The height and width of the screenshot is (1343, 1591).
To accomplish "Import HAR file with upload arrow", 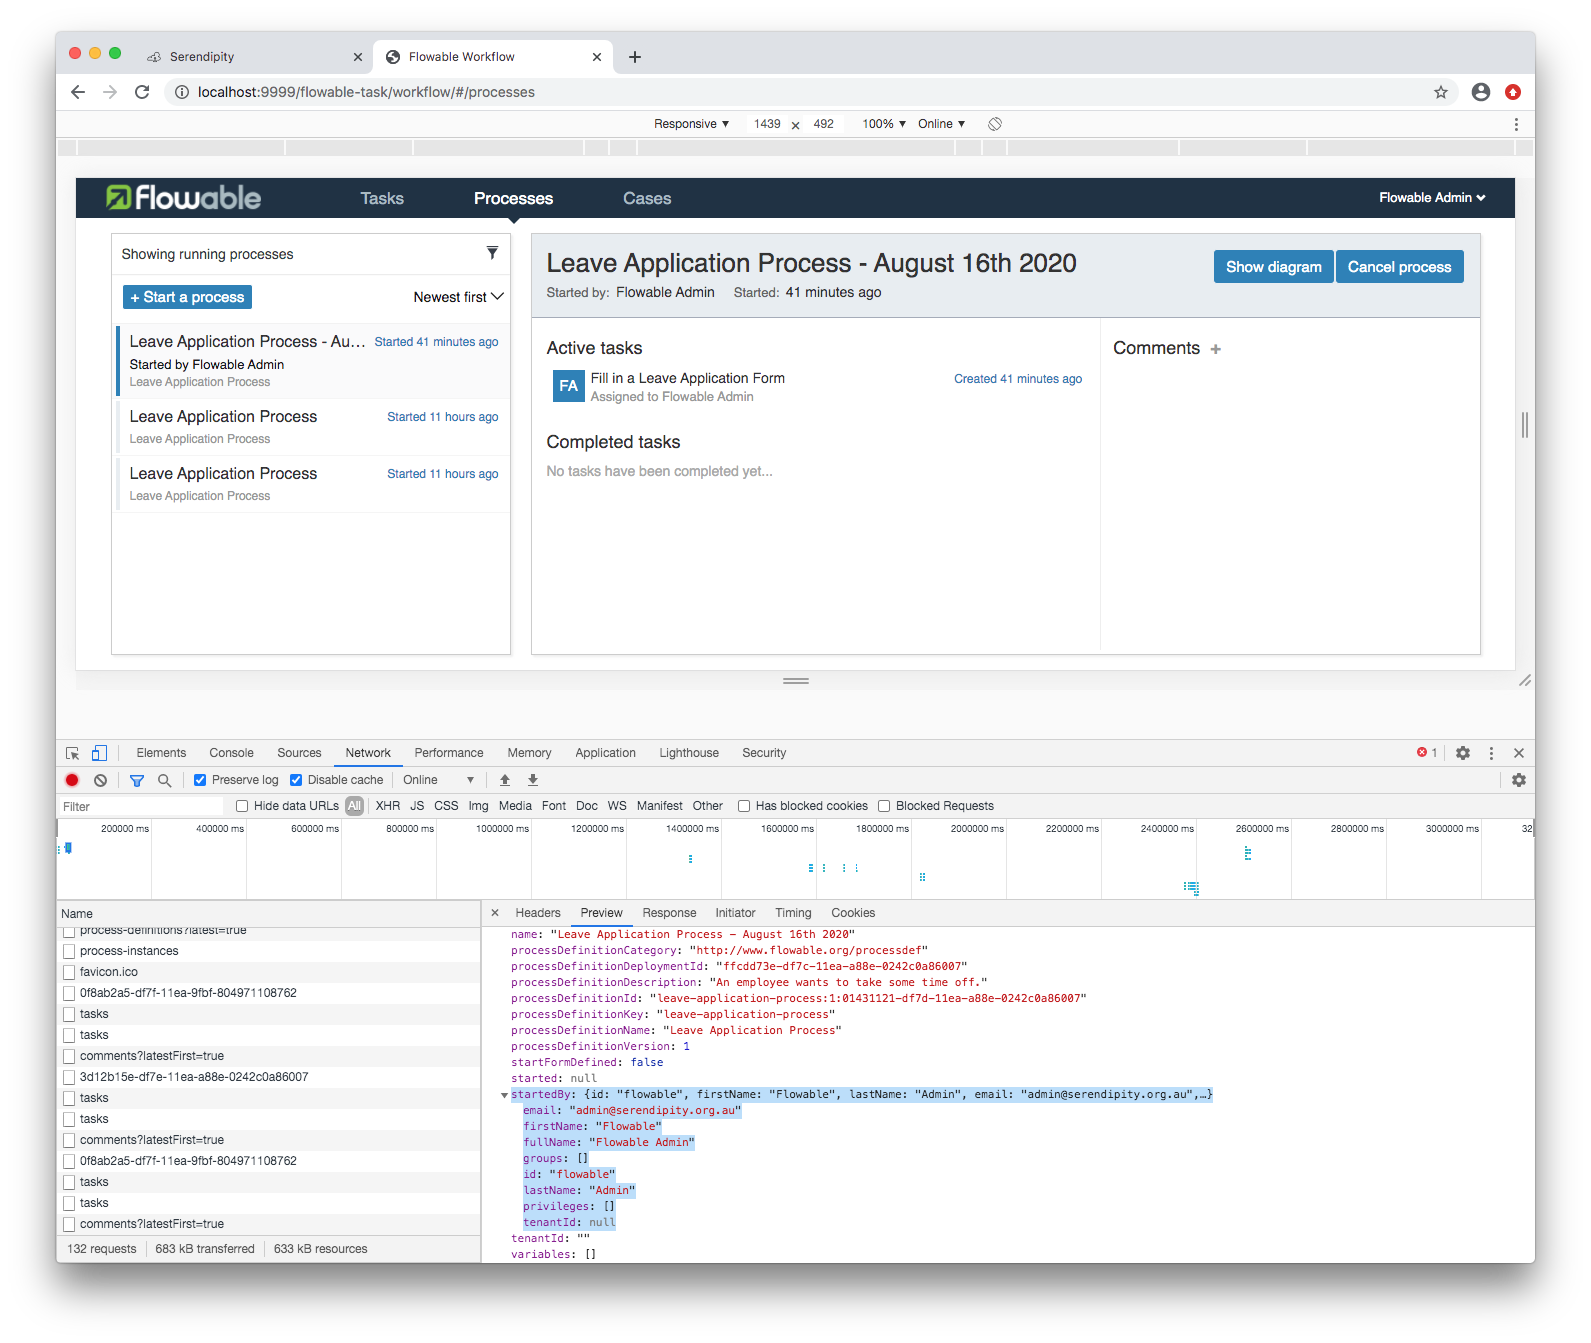I will pyautogui.click(x=505, y=780).
